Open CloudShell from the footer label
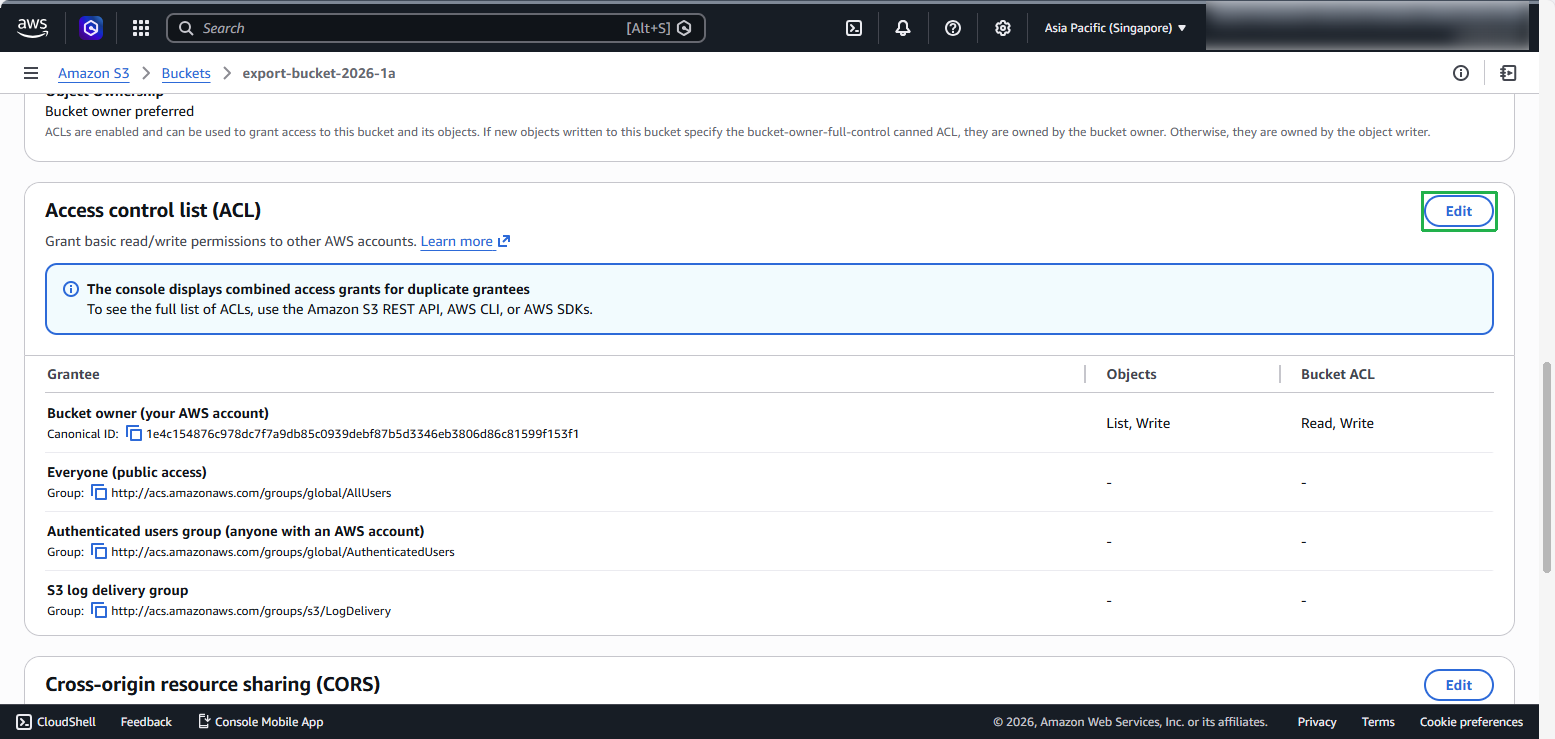This screenshot has width=1555, height=739. click(x=66, y=722)
